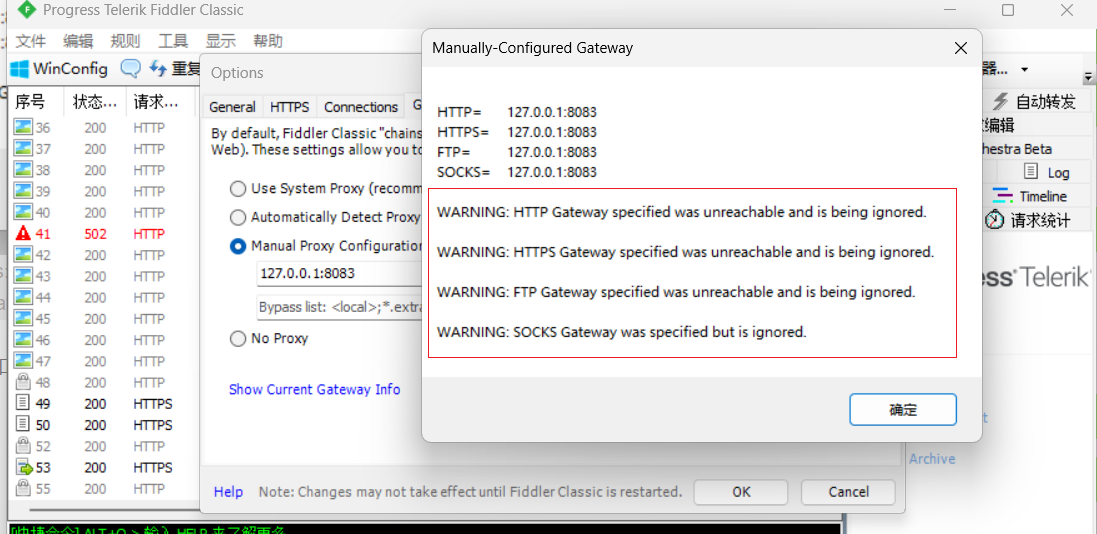Click the 请求 protocol column header
Screen dimensions: 1097x534
160,103
